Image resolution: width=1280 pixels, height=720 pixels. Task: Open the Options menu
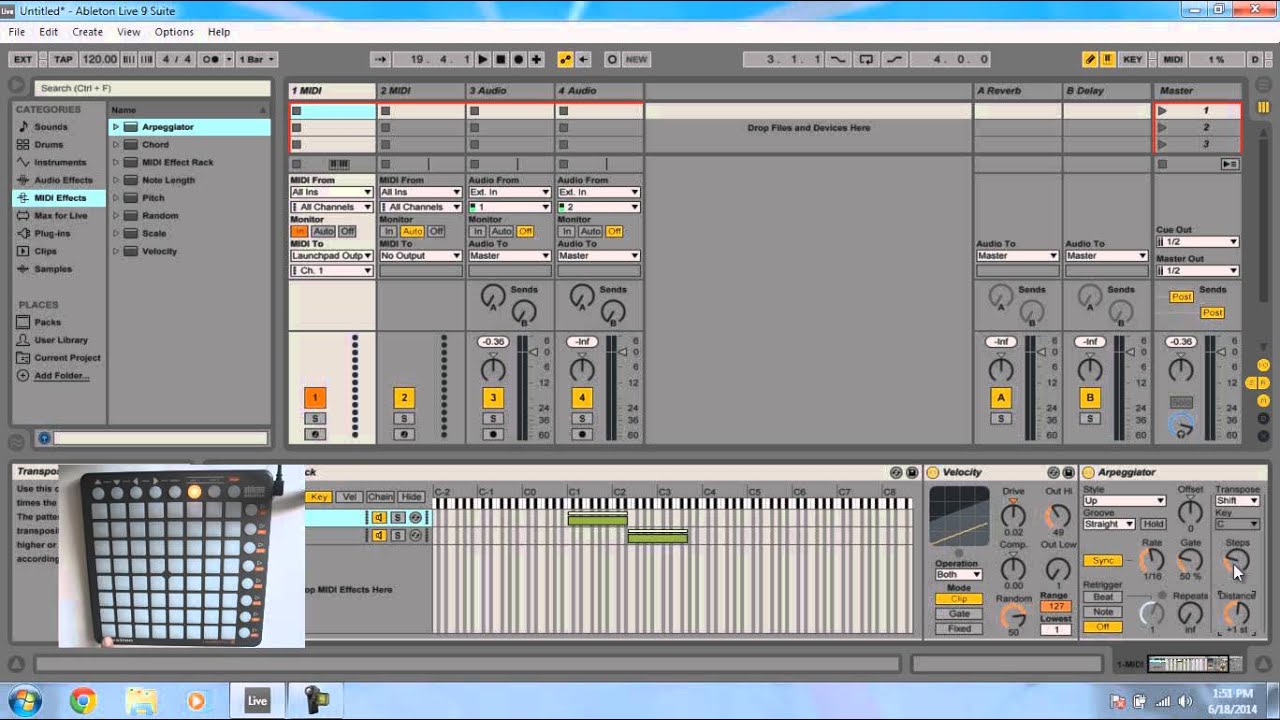(x=174, y=32)
